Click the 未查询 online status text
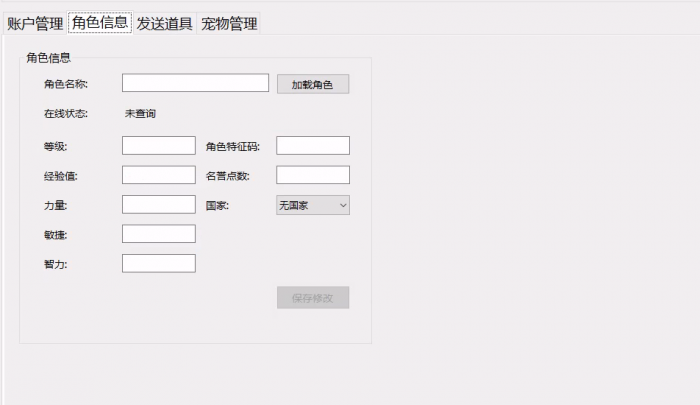This screenshot has width=700, height=405. tap(140, 114)
